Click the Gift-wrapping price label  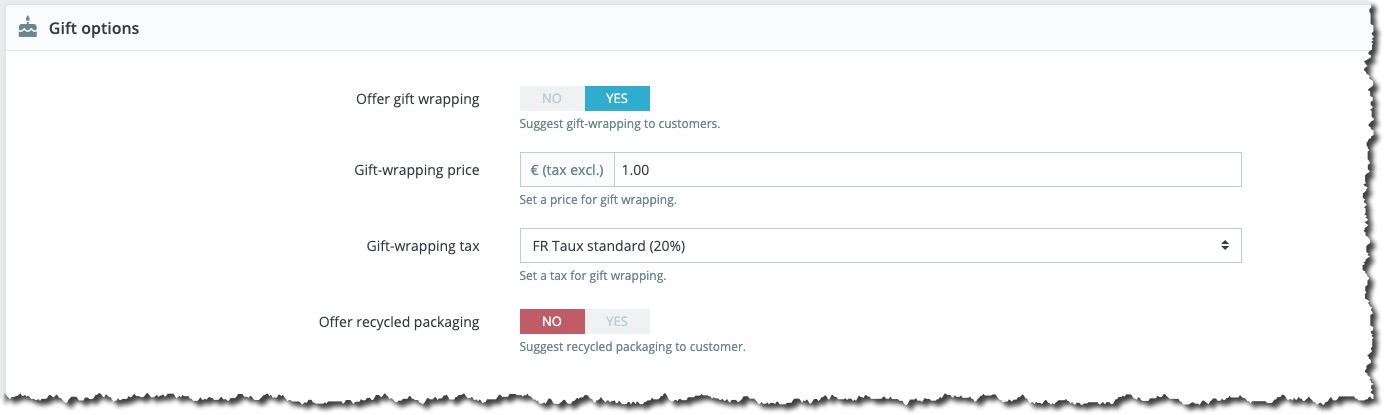click(x=417, y=170)
